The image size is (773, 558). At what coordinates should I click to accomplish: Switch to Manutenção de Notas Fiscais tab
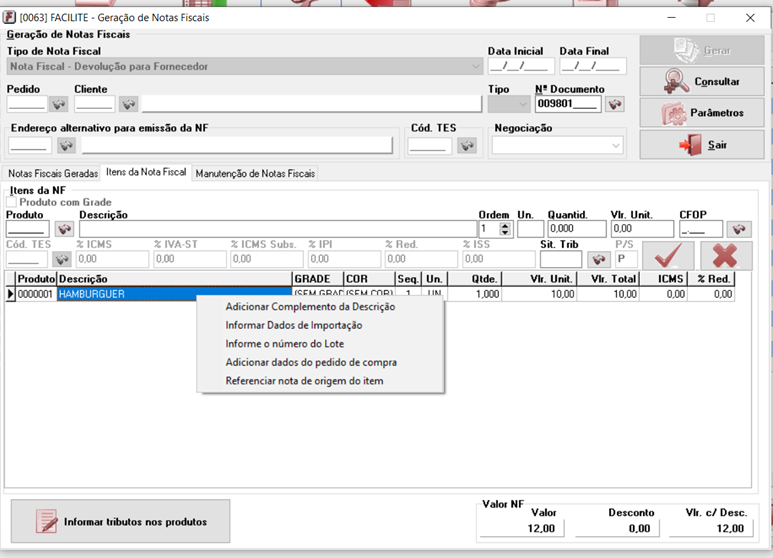(x=255, y=174)
